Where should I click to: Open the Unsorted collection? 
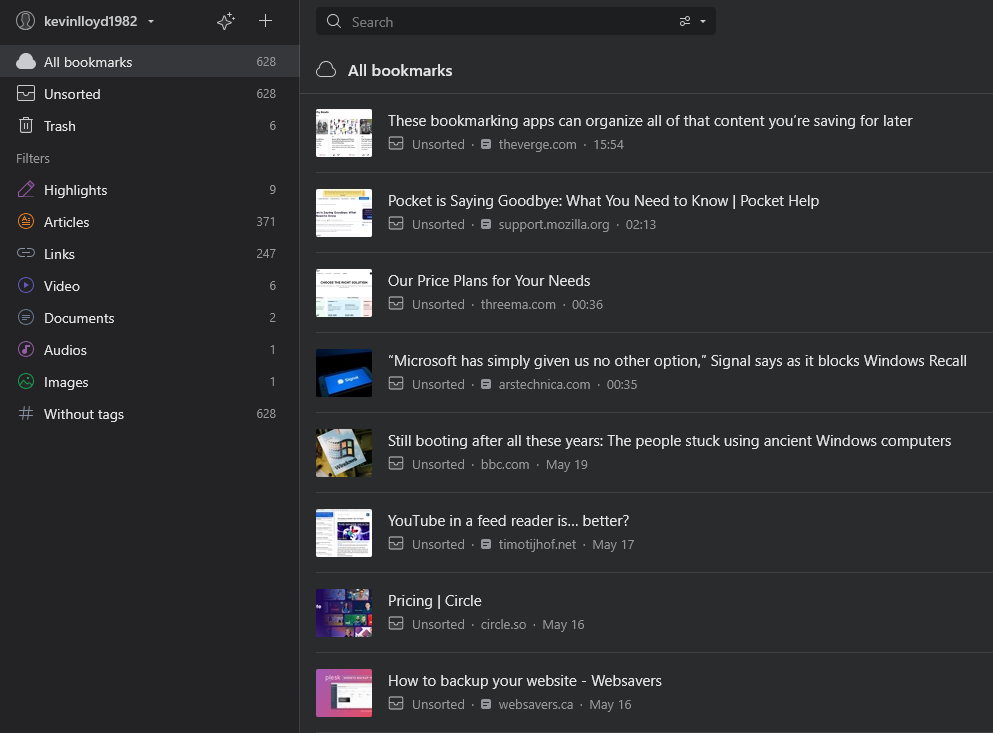pos(149,94)
